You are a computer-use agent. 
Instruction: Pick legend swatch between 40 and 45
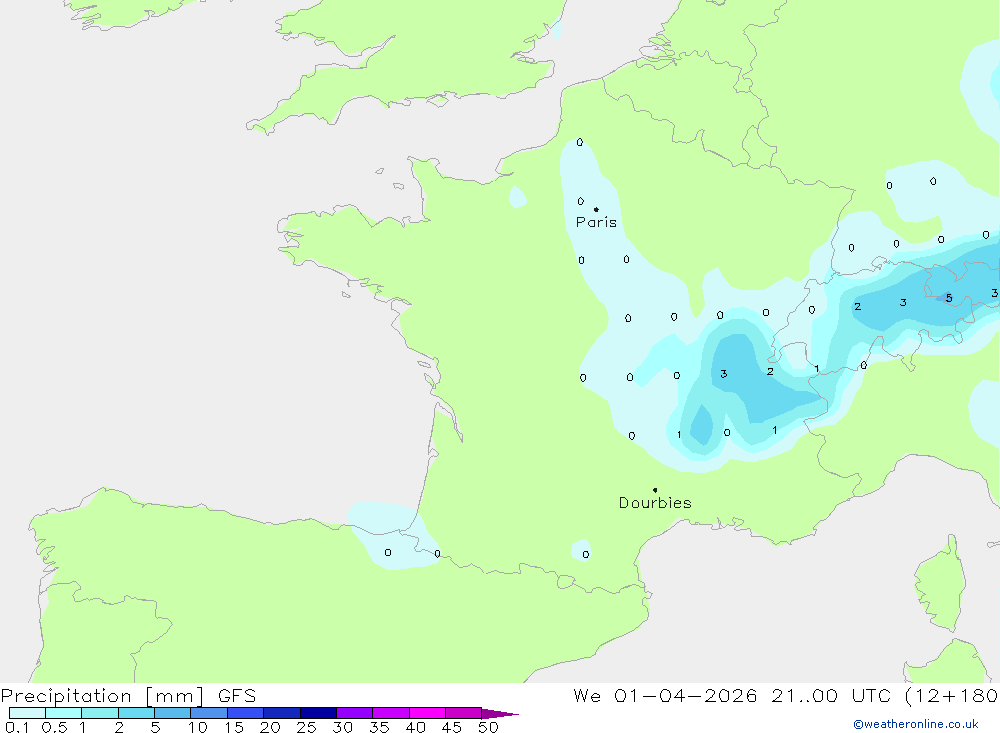427,713
